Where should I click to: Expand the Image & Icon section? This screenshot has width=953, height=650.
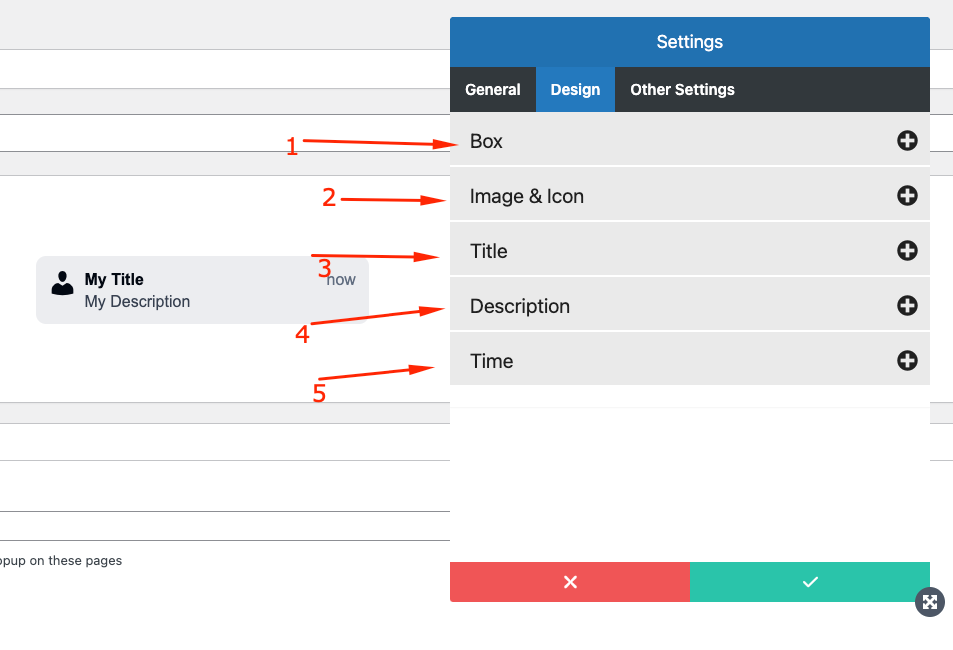[x=527, y=196]
